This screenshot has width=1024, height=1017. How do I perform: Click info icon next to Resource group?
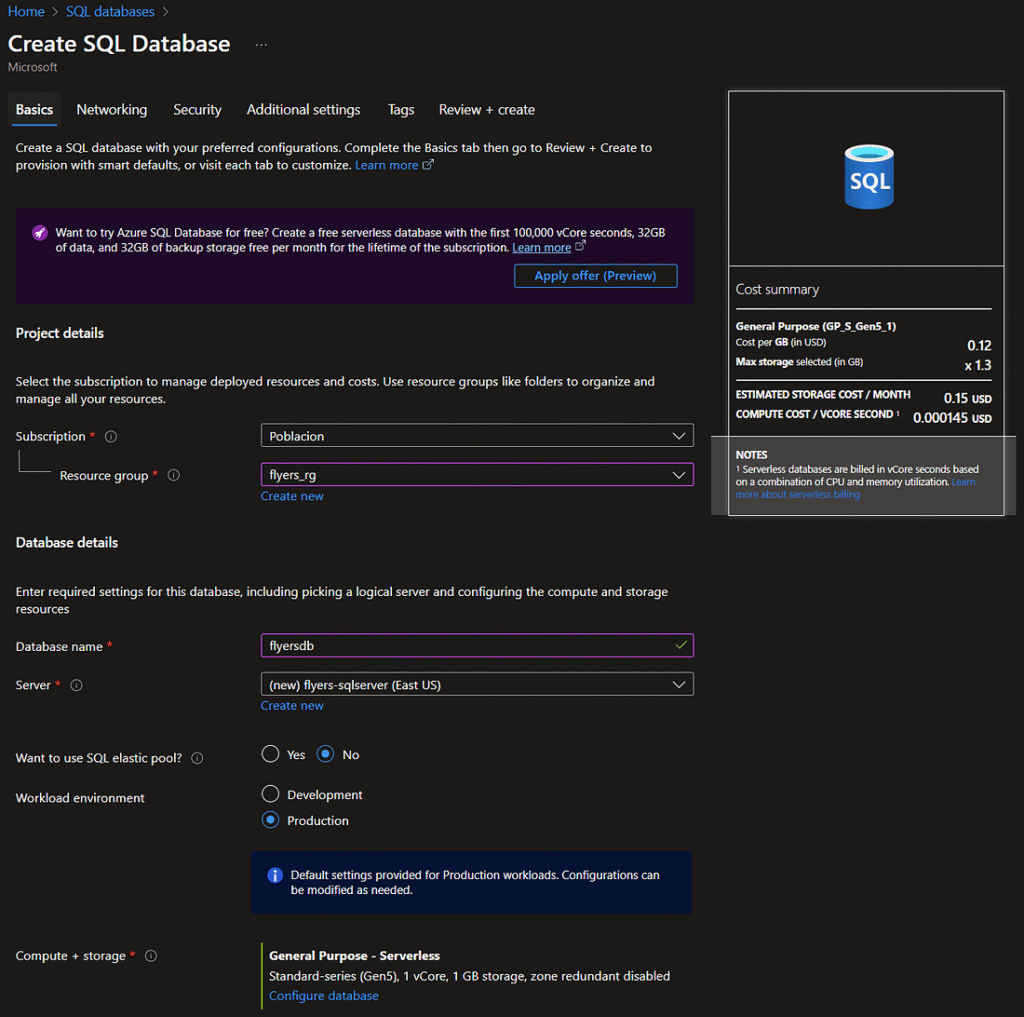click(174, 475)
